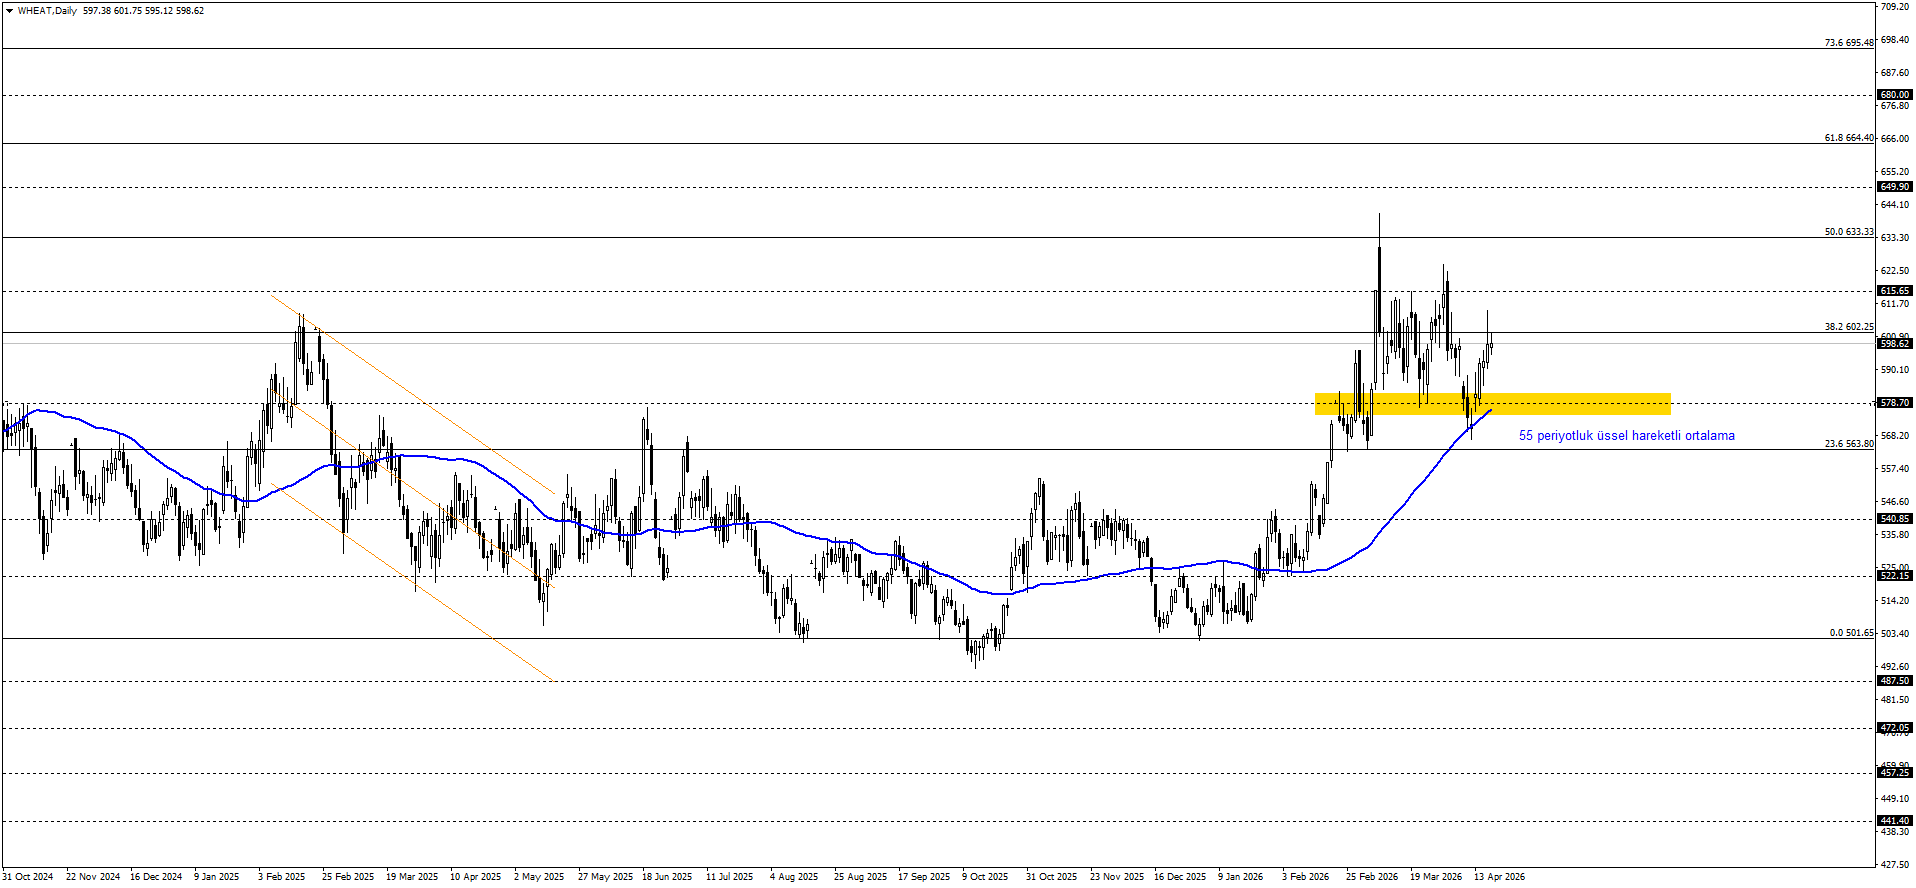Open the WHEAT,Daily chart dropdown arrow

[x=9, y=11]
